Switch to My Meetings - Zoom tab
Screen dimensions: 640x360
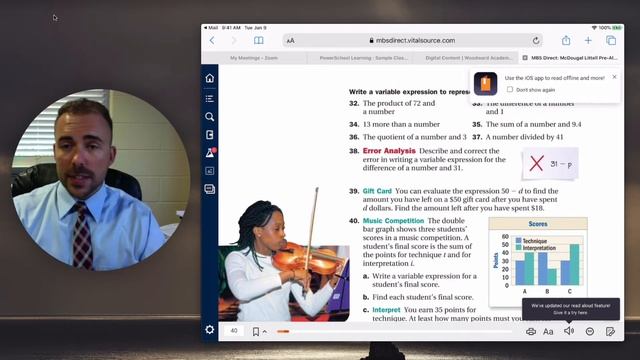253,58
